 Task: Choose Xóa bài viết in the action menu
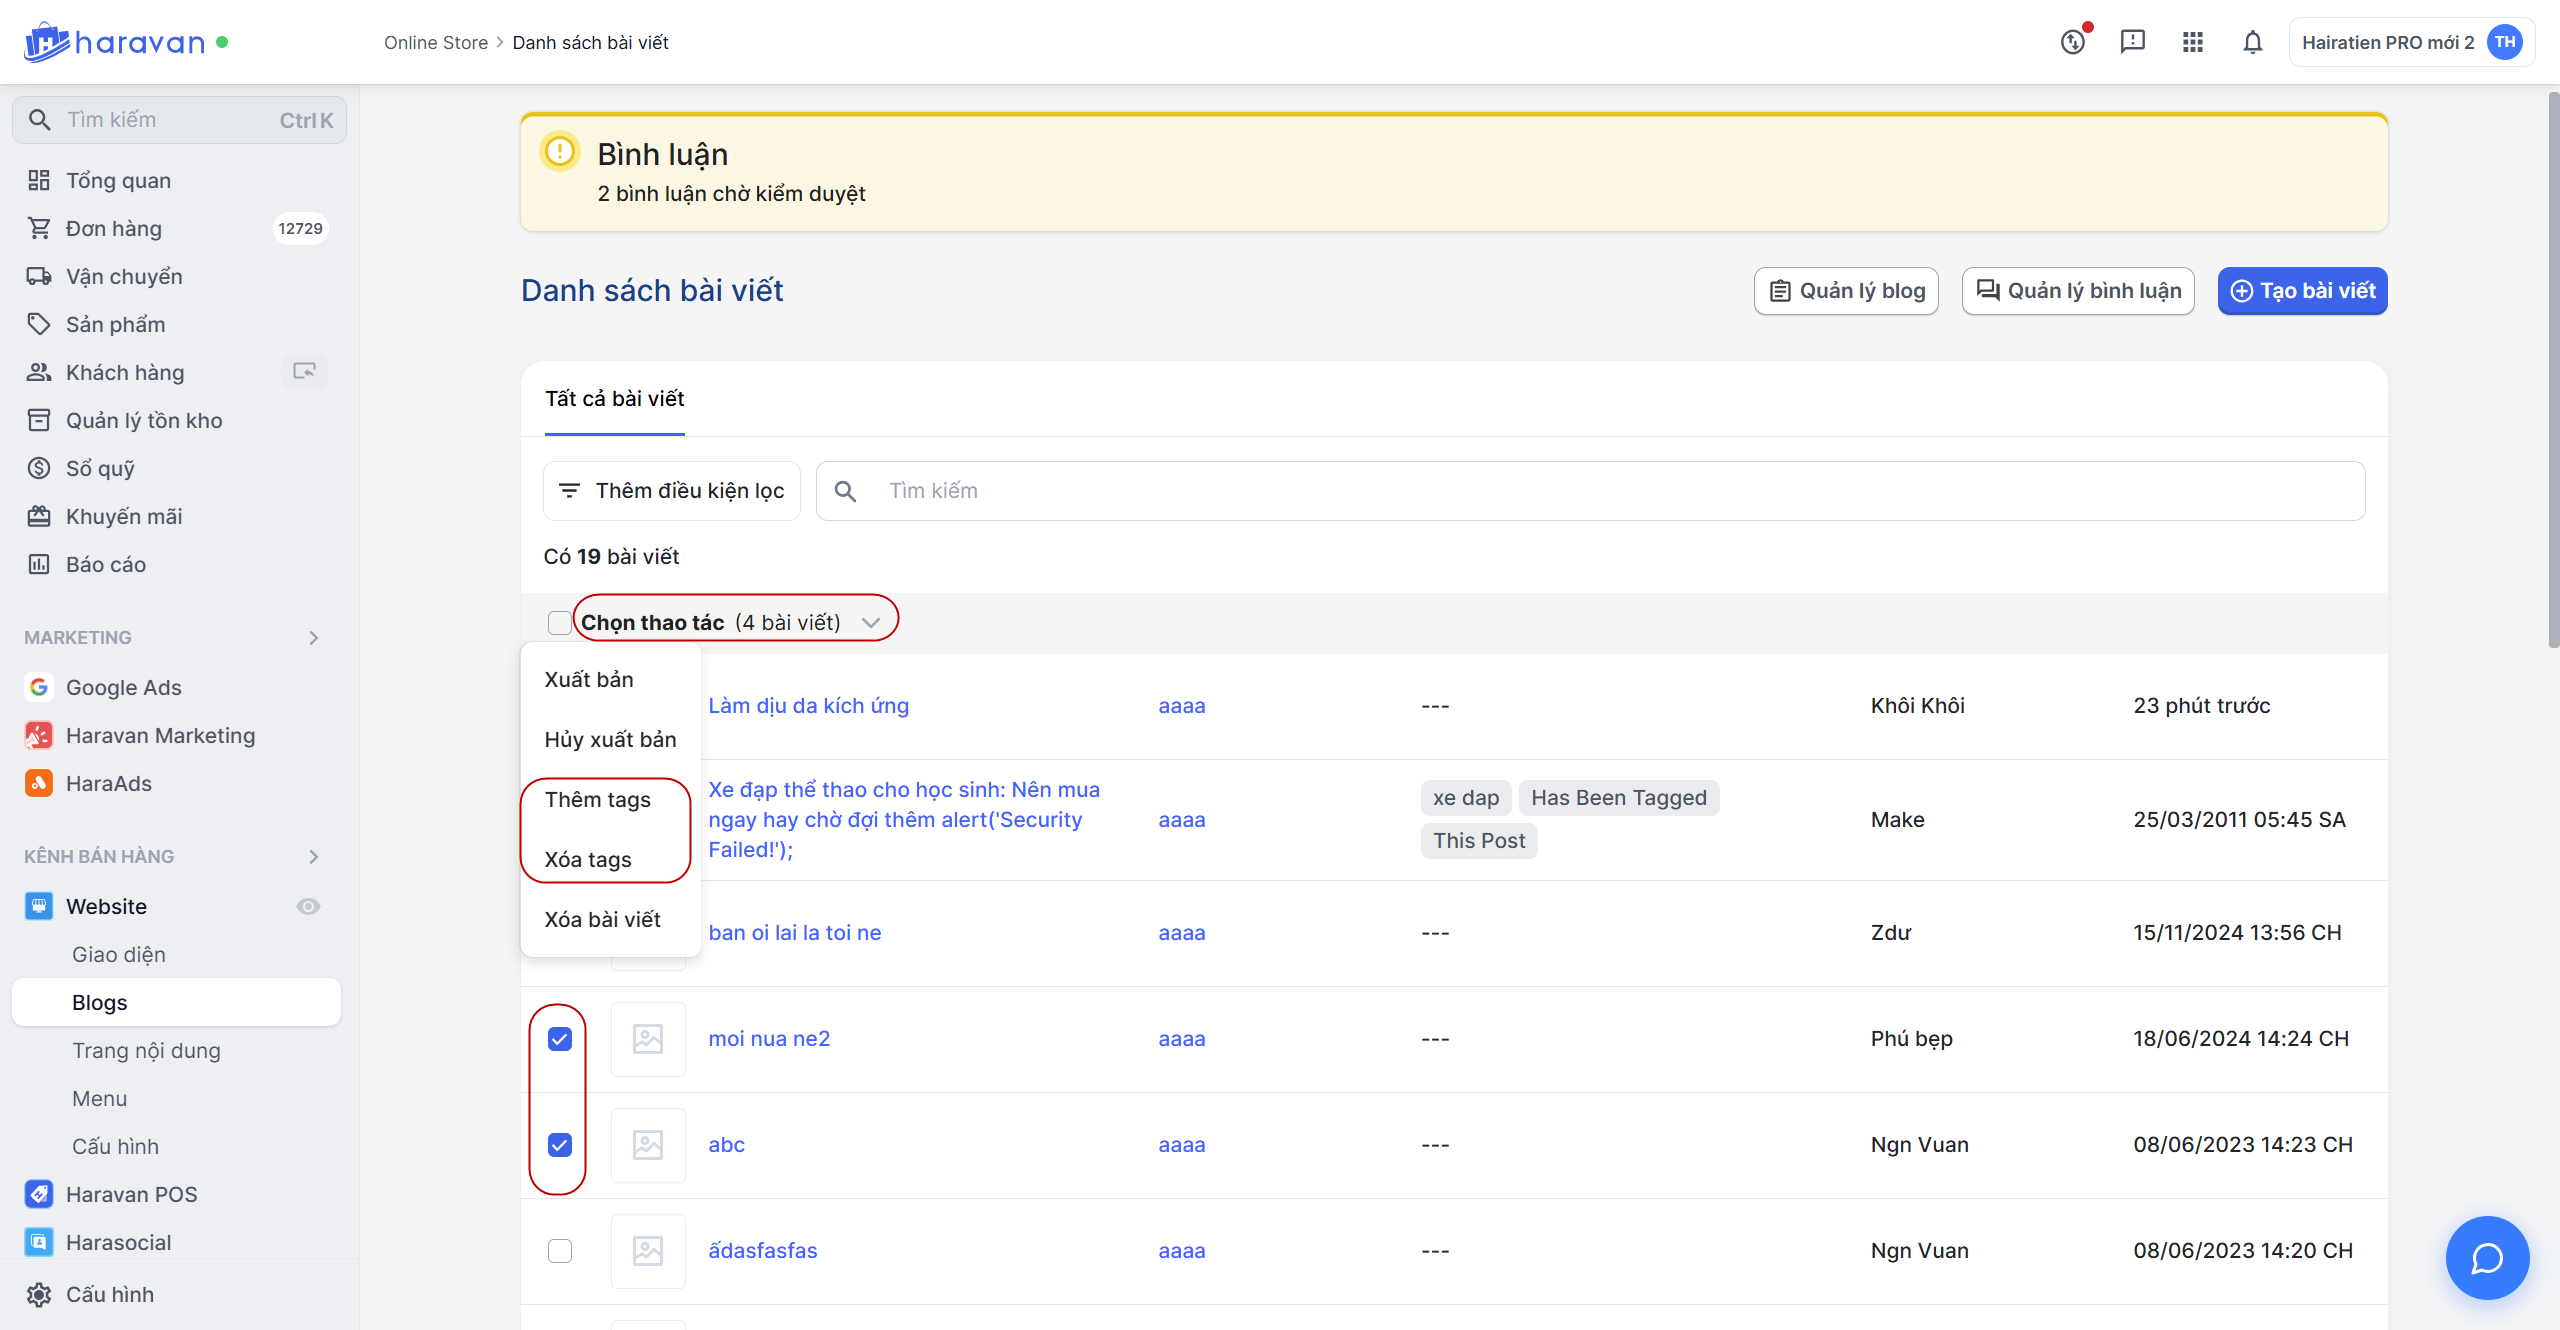pos(602,920)
